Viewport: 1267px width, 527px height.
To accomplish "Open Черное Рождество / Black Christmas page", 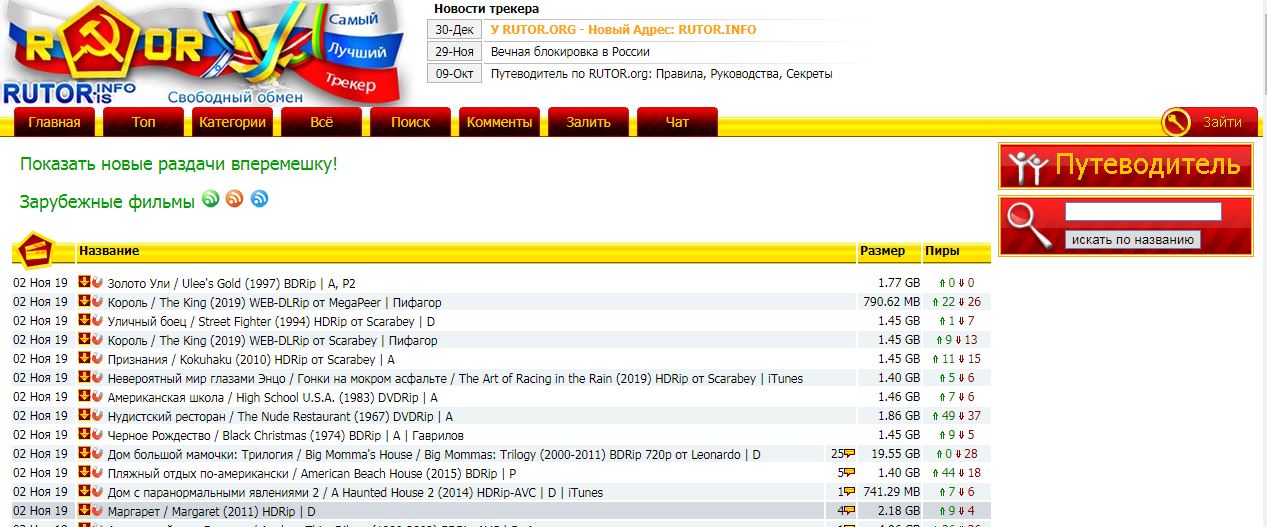I will (271, 435).
